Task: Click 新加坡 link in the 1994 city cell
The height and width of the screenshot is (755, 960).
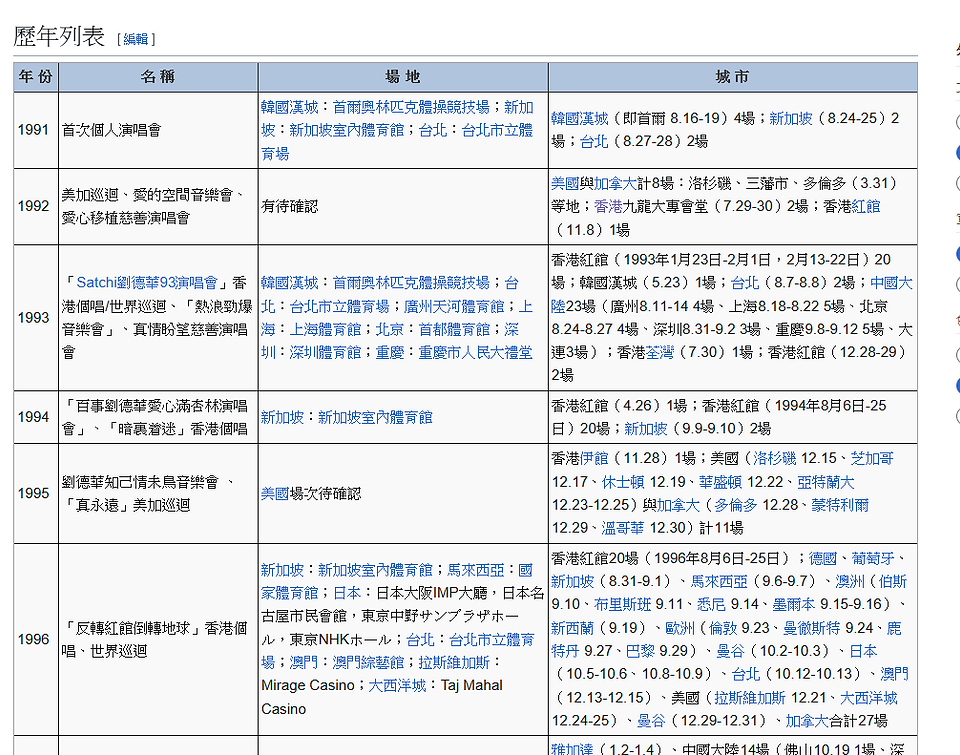Action: coord(645,429)
